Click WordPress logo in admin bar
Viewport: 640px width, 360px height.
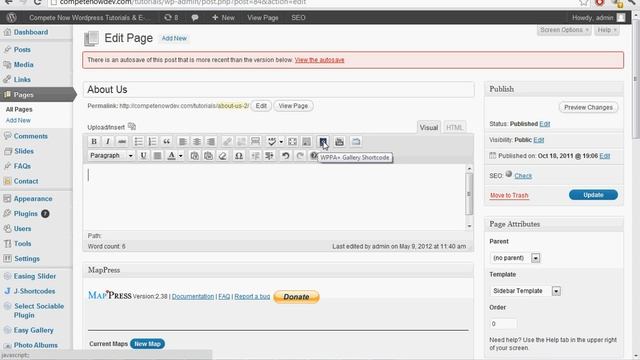[12, 18]
